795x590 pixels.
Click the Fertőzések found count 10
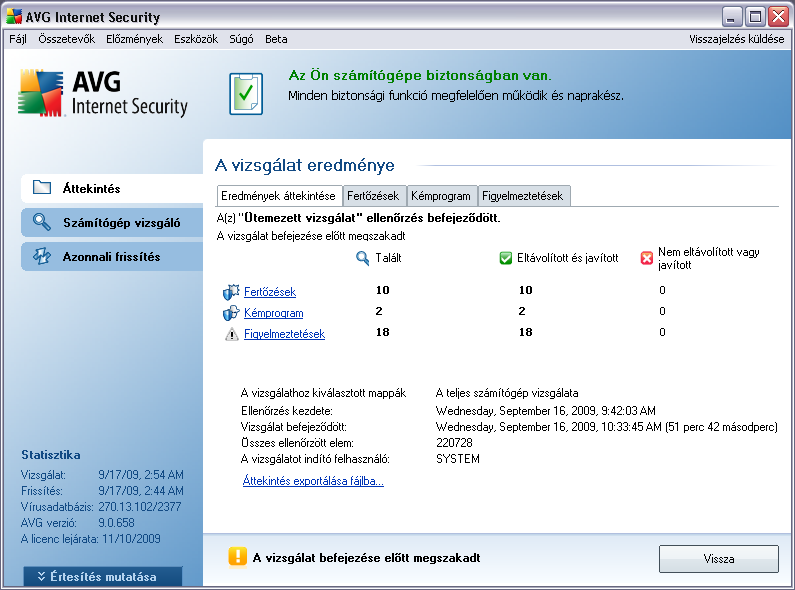[383, 290]
